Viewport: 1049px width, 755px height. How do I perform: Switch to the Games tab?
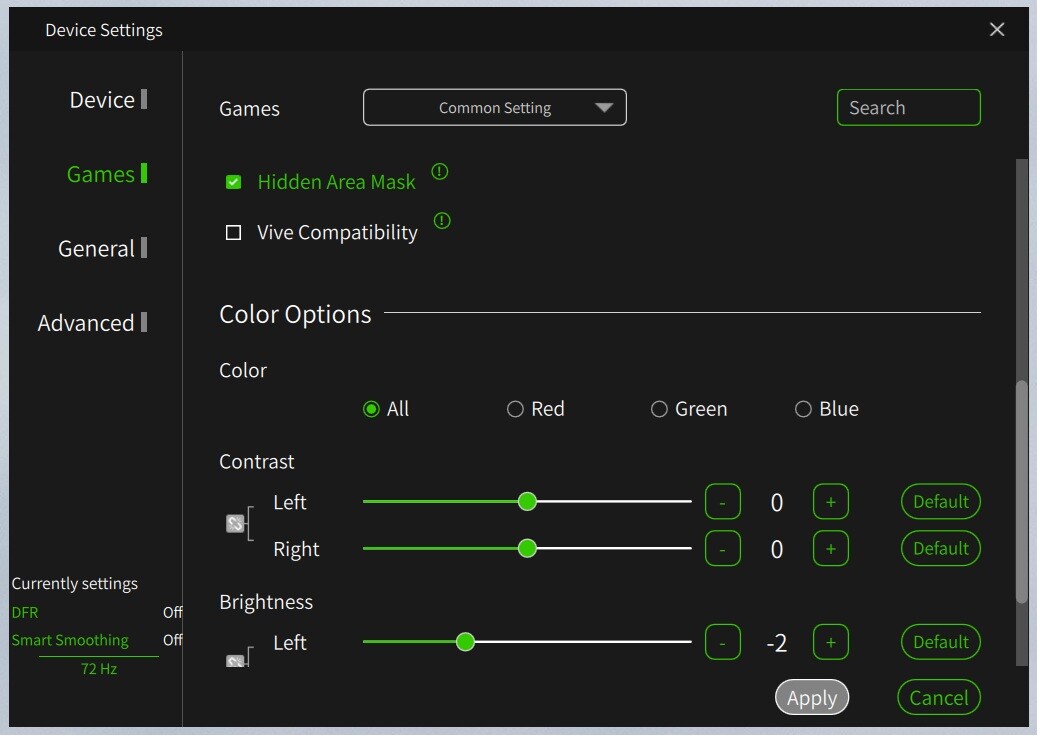point(106,174)
